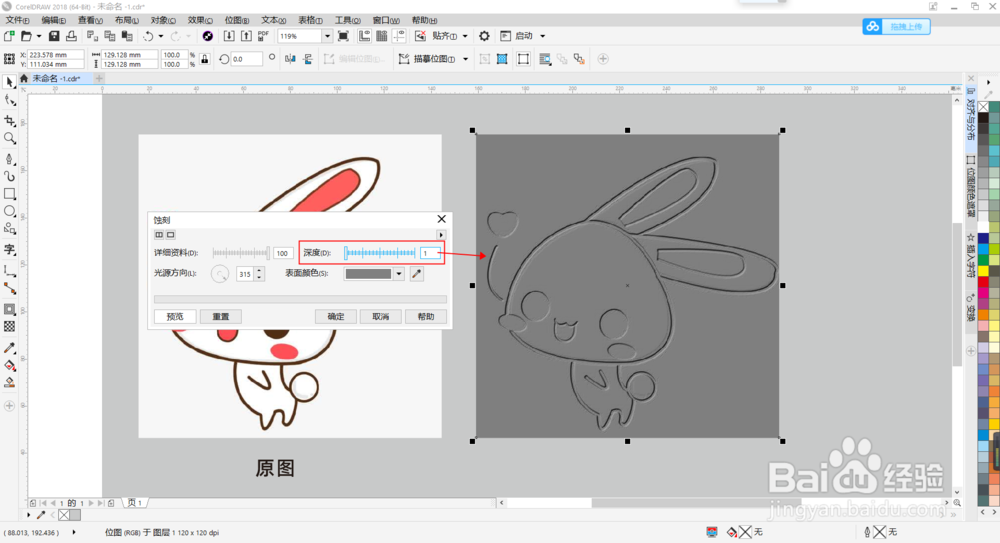Open the 文件 File menu
The width and height of the screenshot is (1000, 543).
[x=17, y=20]
